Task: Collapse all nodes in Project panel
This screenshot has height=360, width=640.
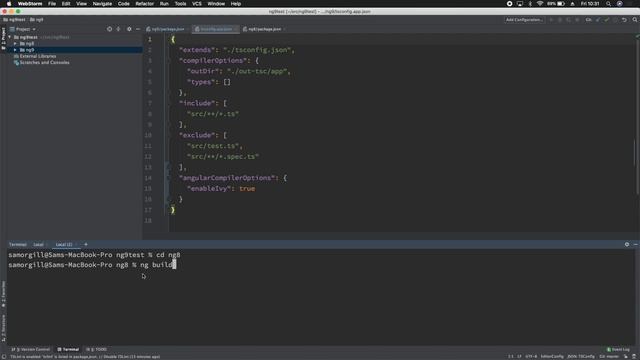Action: pos(118,29)
